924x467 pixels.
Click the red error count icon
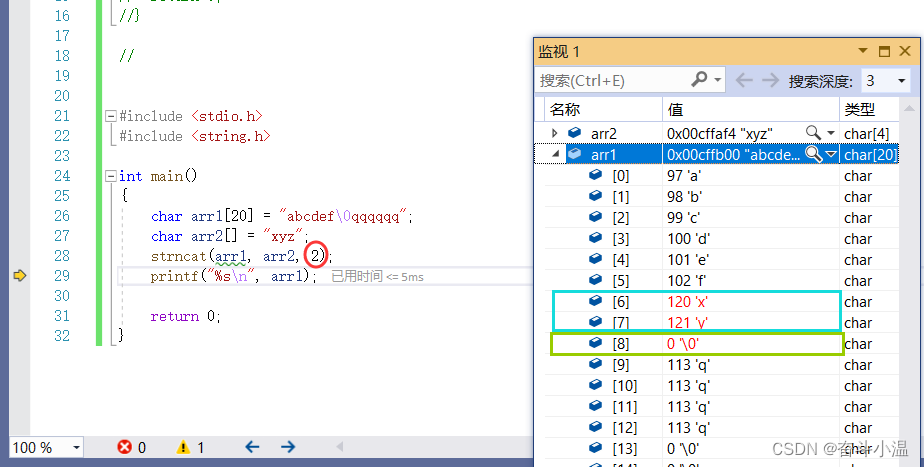click(124, 448)
